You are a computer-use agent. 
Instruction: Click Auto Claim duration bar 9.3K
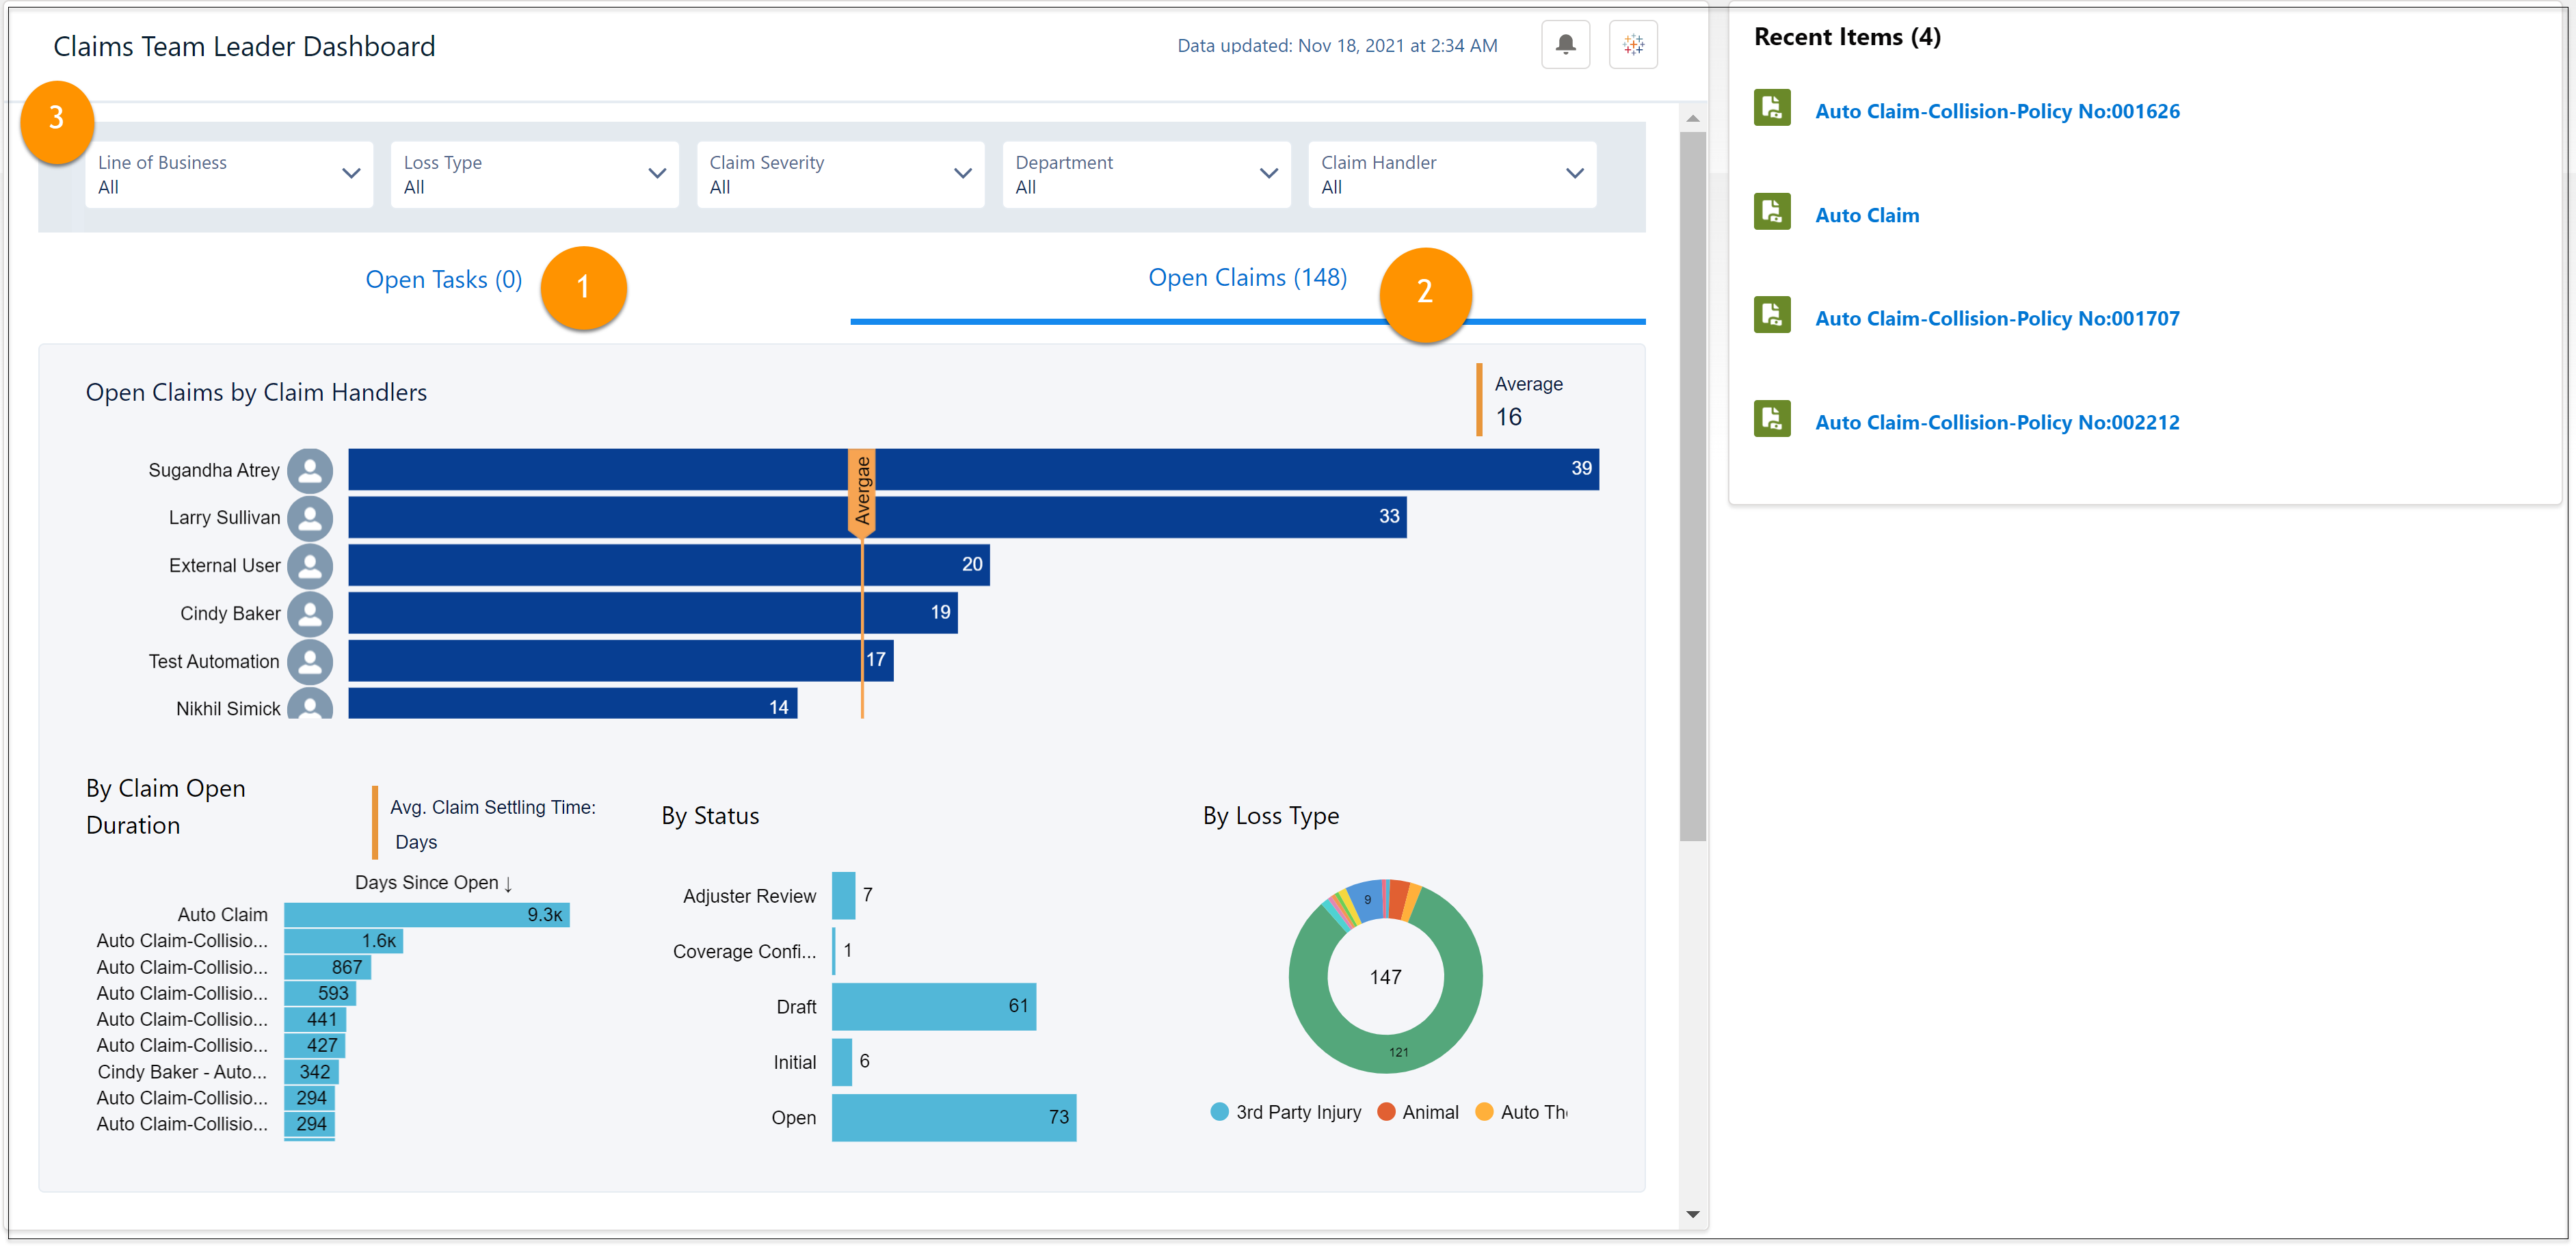pos(427,915)
